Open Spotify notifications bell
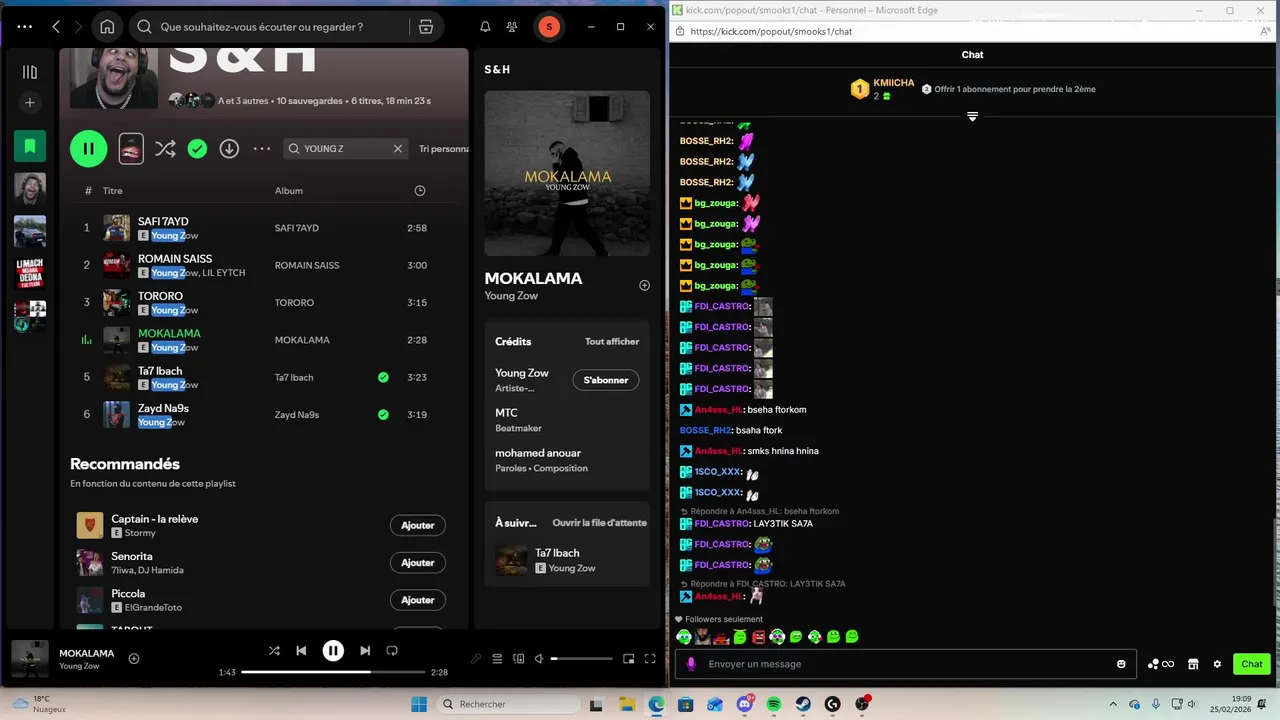This screenshot has width=1280, height=720. [x=485, y=27]
